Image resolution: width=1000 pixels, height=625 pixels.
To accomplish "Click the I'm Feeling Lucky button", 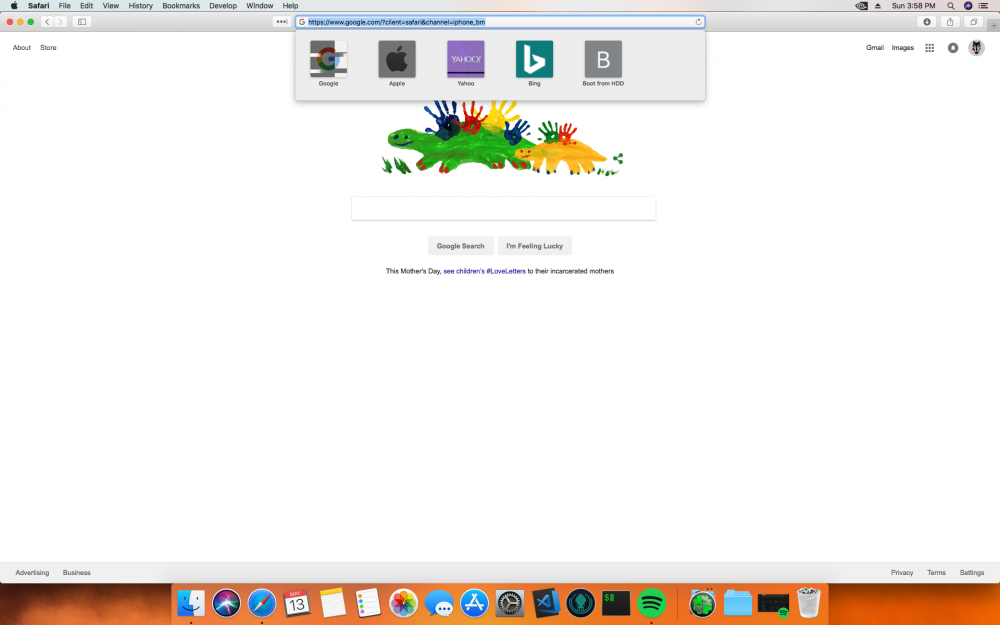I will click(534, 246).
